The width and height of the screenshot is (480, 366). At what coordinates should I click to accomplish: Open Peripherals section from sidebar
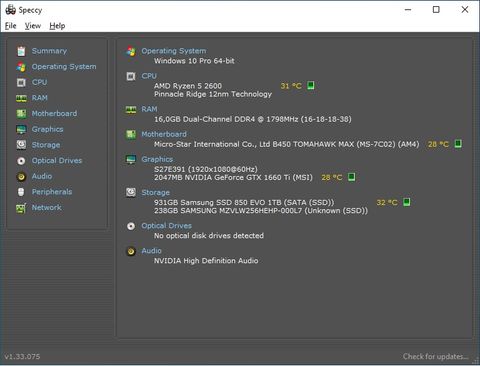[x=52, y=192]
